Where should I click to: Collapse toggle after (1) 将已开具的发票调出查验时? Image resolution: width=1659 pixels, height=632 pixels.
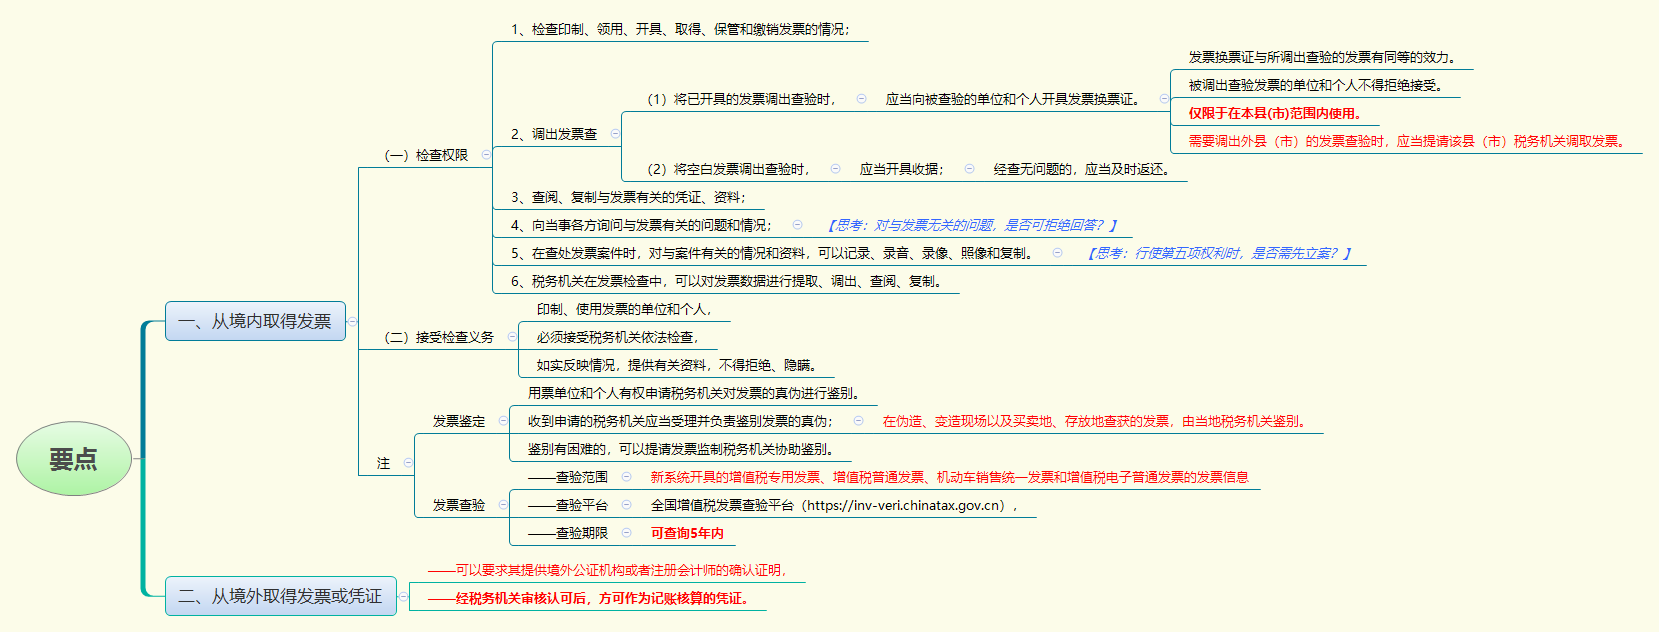pyautogui.click(x=861, y=99)
